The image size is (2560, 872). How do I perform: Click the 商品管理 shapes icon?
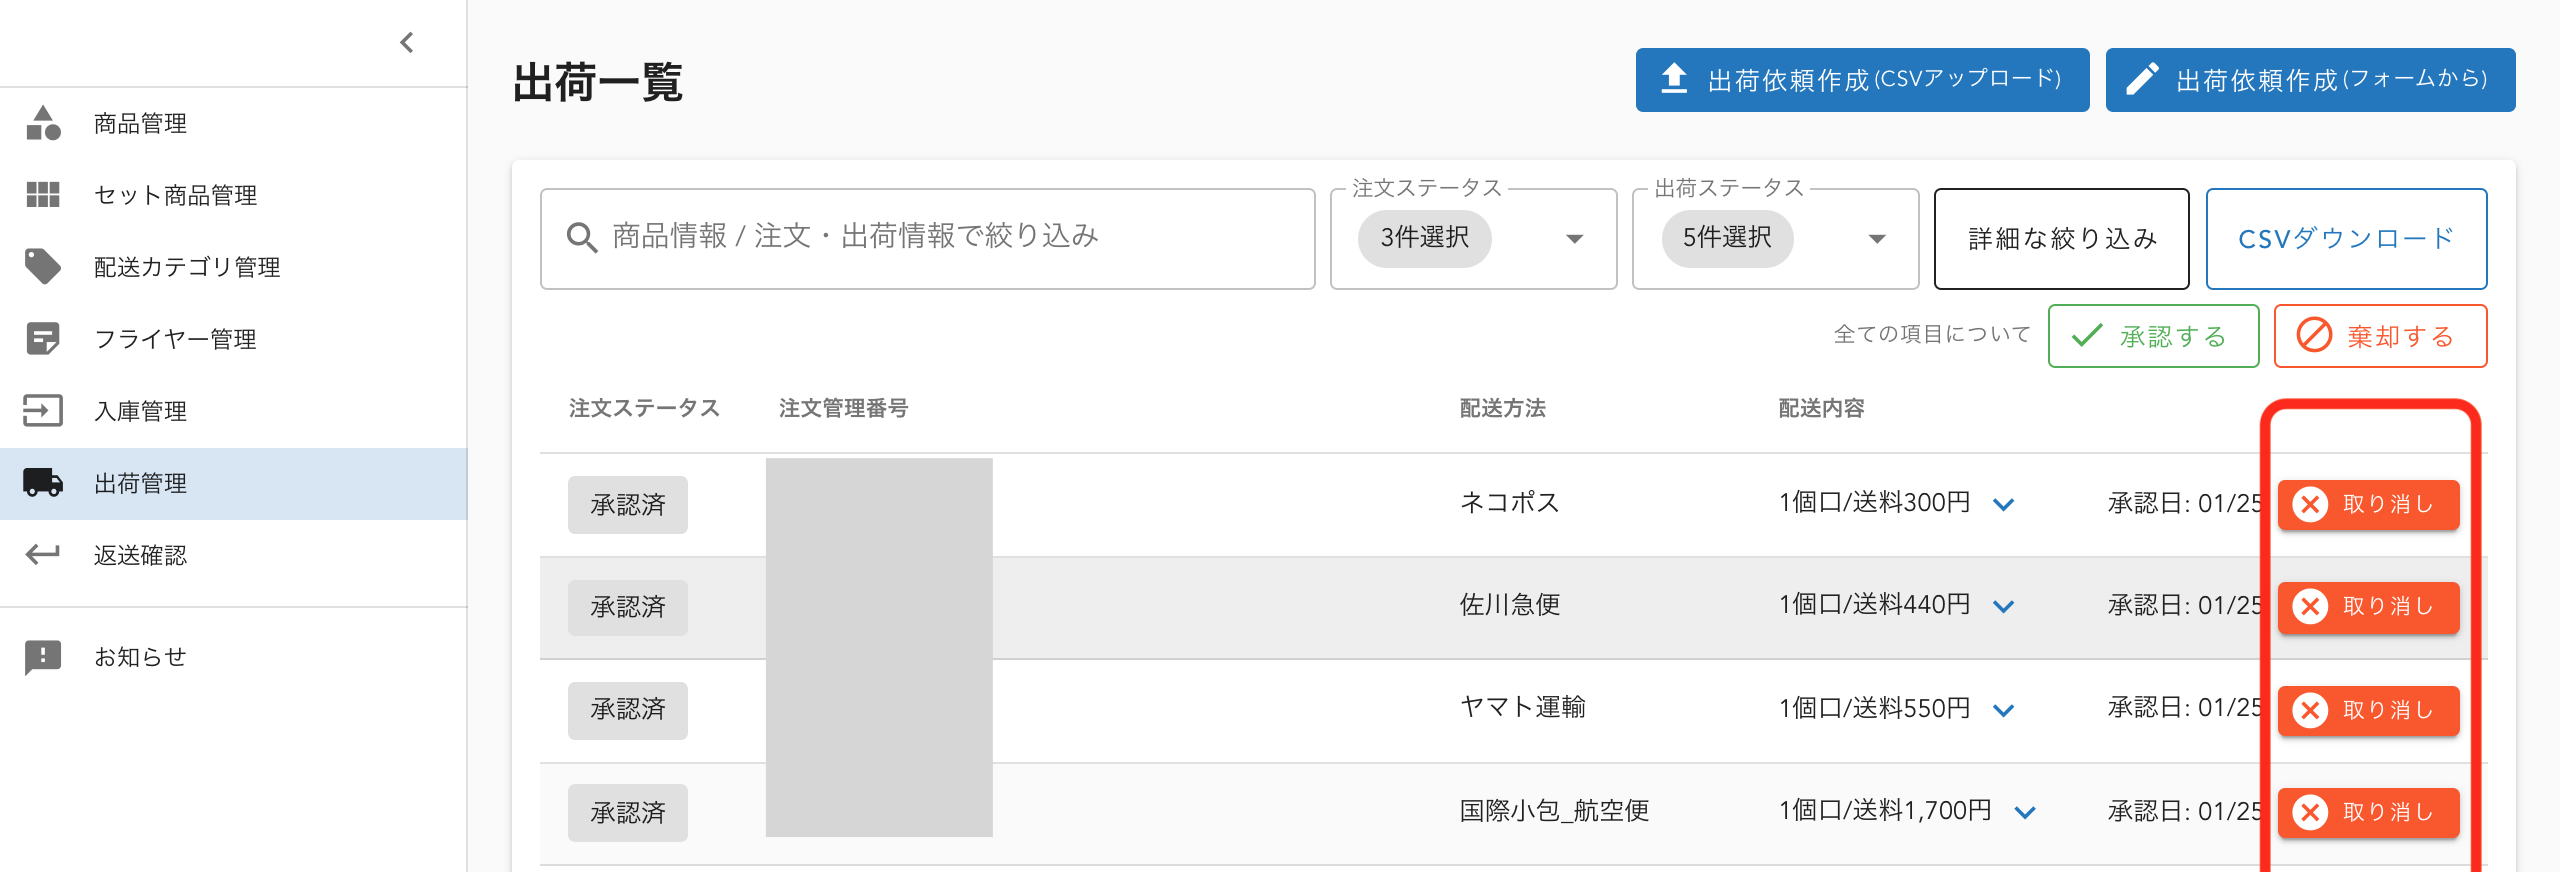click(43, 123)
